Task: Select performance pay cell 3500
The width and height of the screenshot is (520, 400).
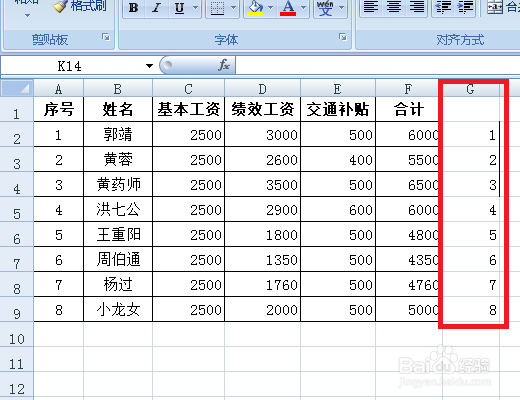Action: click(x=263, y=184)
